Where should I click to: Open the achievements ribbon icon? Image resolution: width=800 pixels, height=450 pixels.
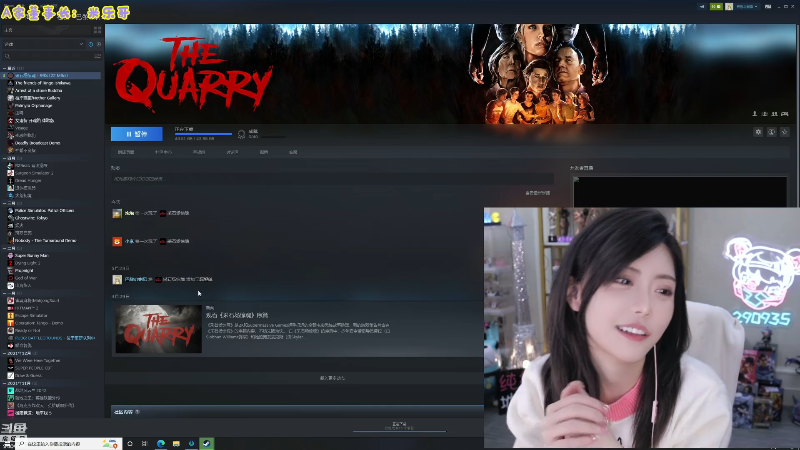pyautogui.click(x=241, y=135)
